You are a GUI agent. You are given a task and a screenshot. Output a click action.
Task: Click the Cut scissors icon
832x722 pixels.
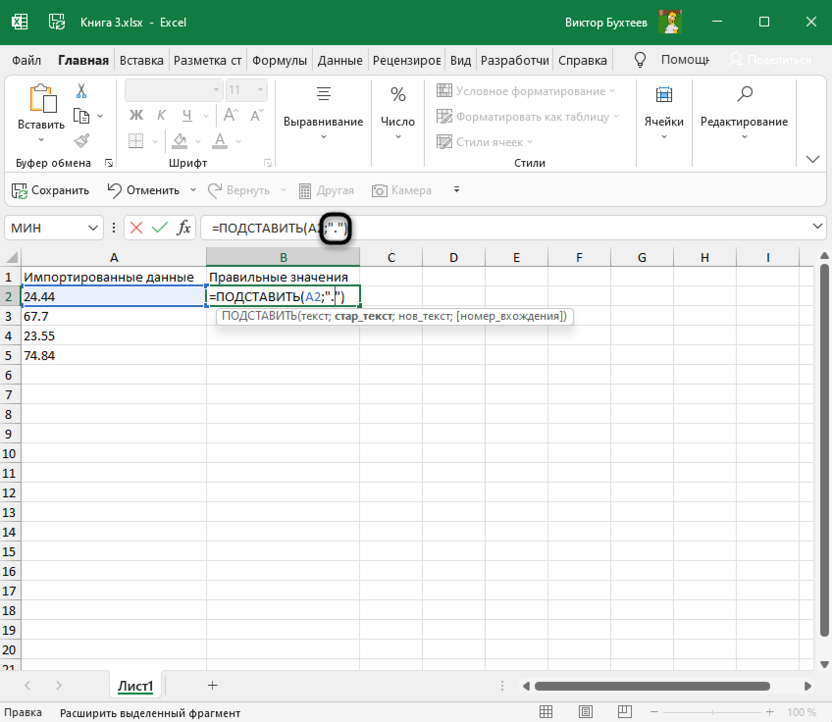pos(81,91)
